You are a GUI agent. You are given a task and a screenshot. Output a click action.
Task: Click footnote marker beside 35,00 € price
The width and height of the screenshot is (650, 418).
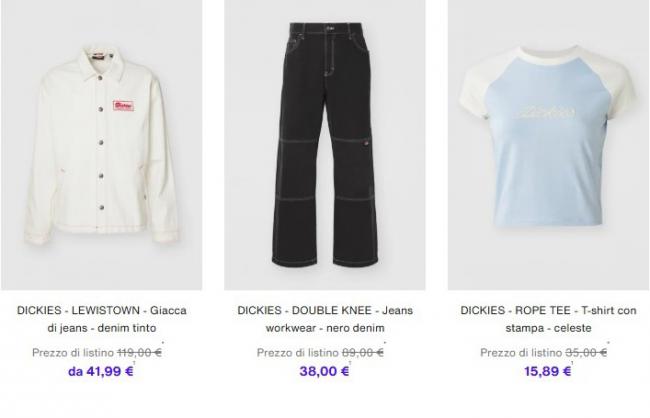(609, 343)
